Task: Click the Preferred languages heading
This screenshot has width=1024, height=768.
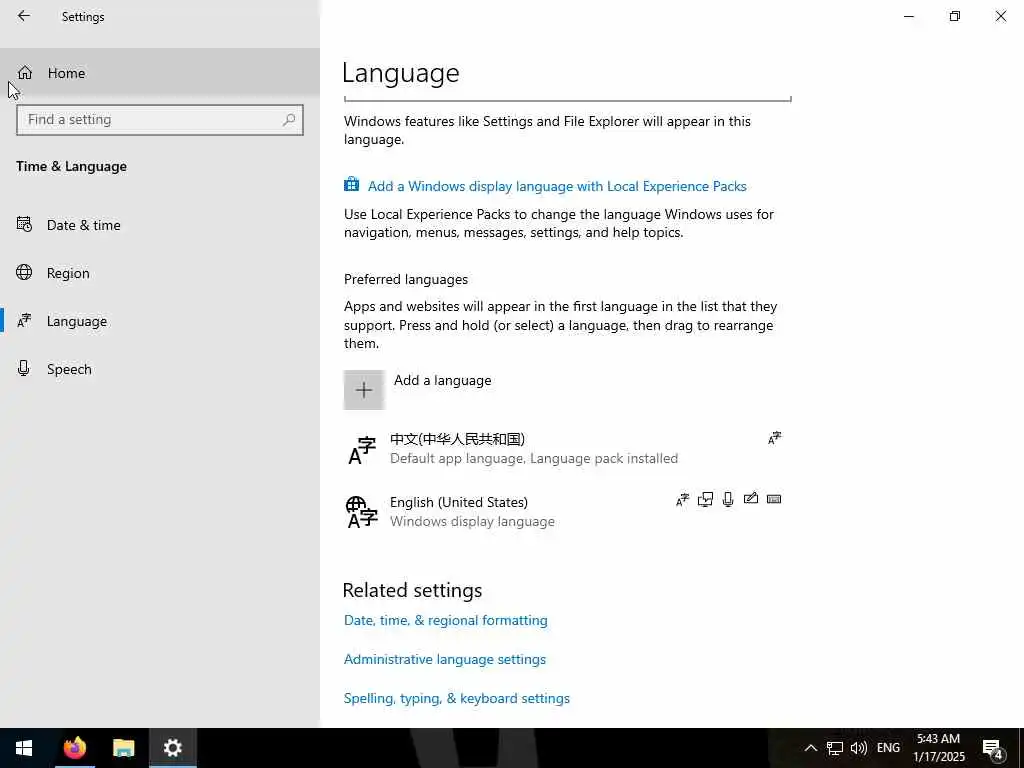Action: [406, 280]
